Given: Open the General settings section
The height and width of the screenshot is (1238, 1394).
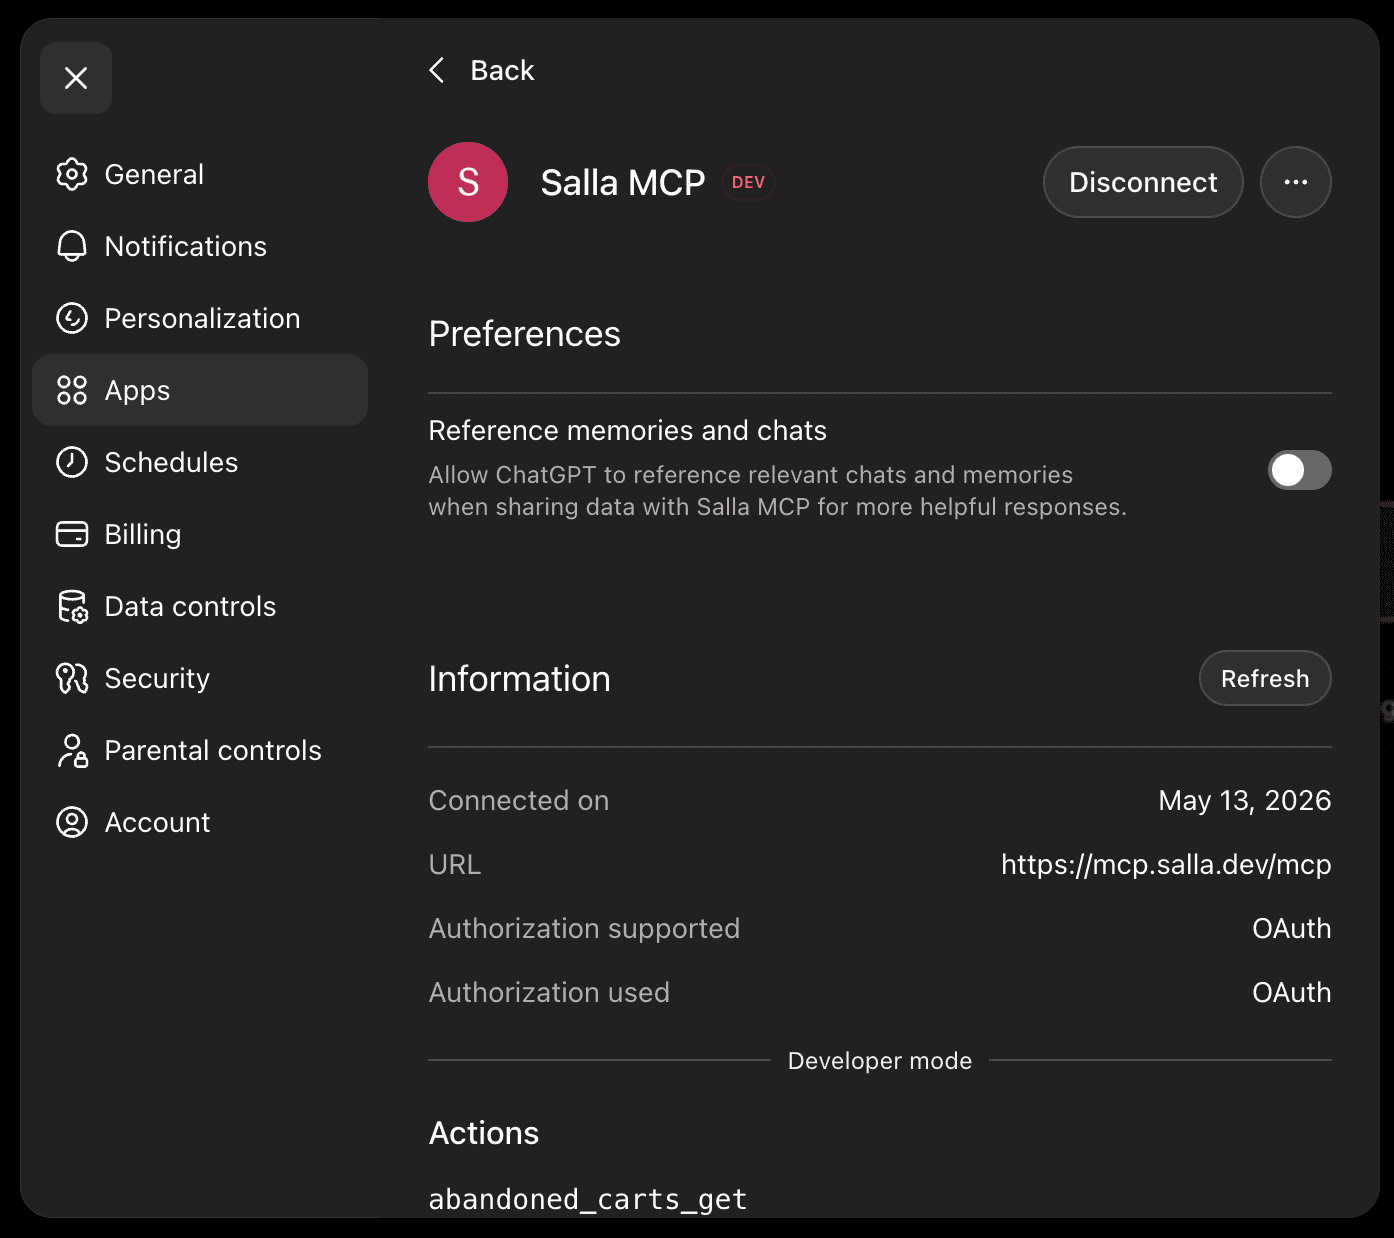Looking at the screenshot, I should pos(200,174).
